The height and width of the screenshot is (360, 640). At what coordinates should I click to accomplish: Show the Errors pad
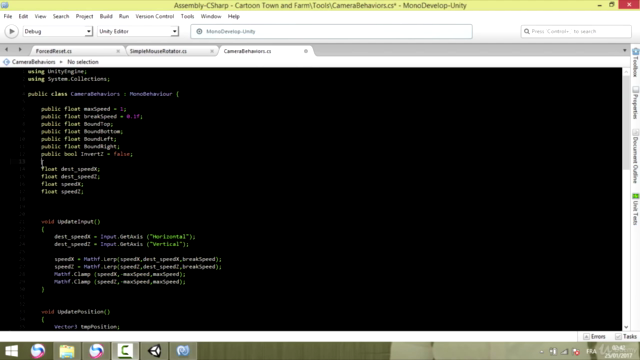pos(594,337)
